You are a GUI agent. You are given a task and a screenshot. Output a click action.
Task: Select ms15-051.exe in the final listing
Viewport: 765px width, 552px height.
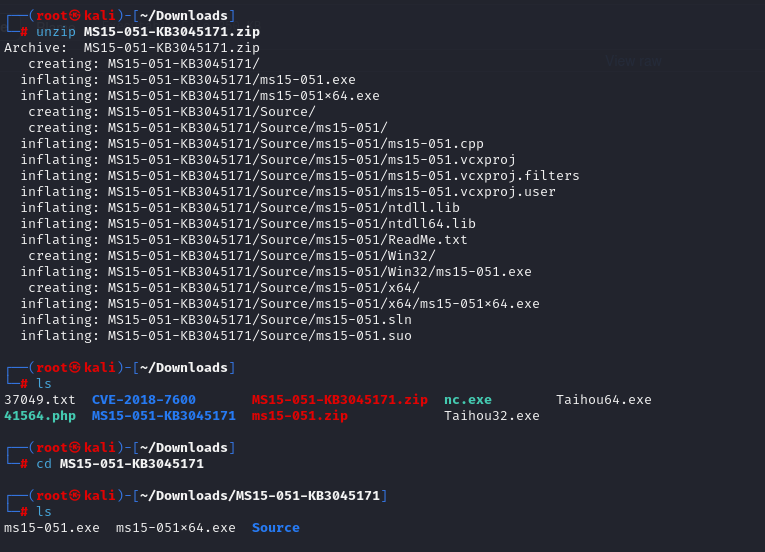52,528
